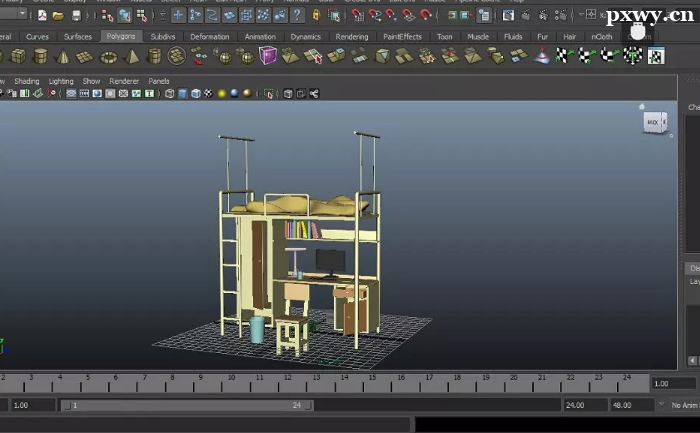Create a polygon cone from the shelf

[x=62, y=56]
